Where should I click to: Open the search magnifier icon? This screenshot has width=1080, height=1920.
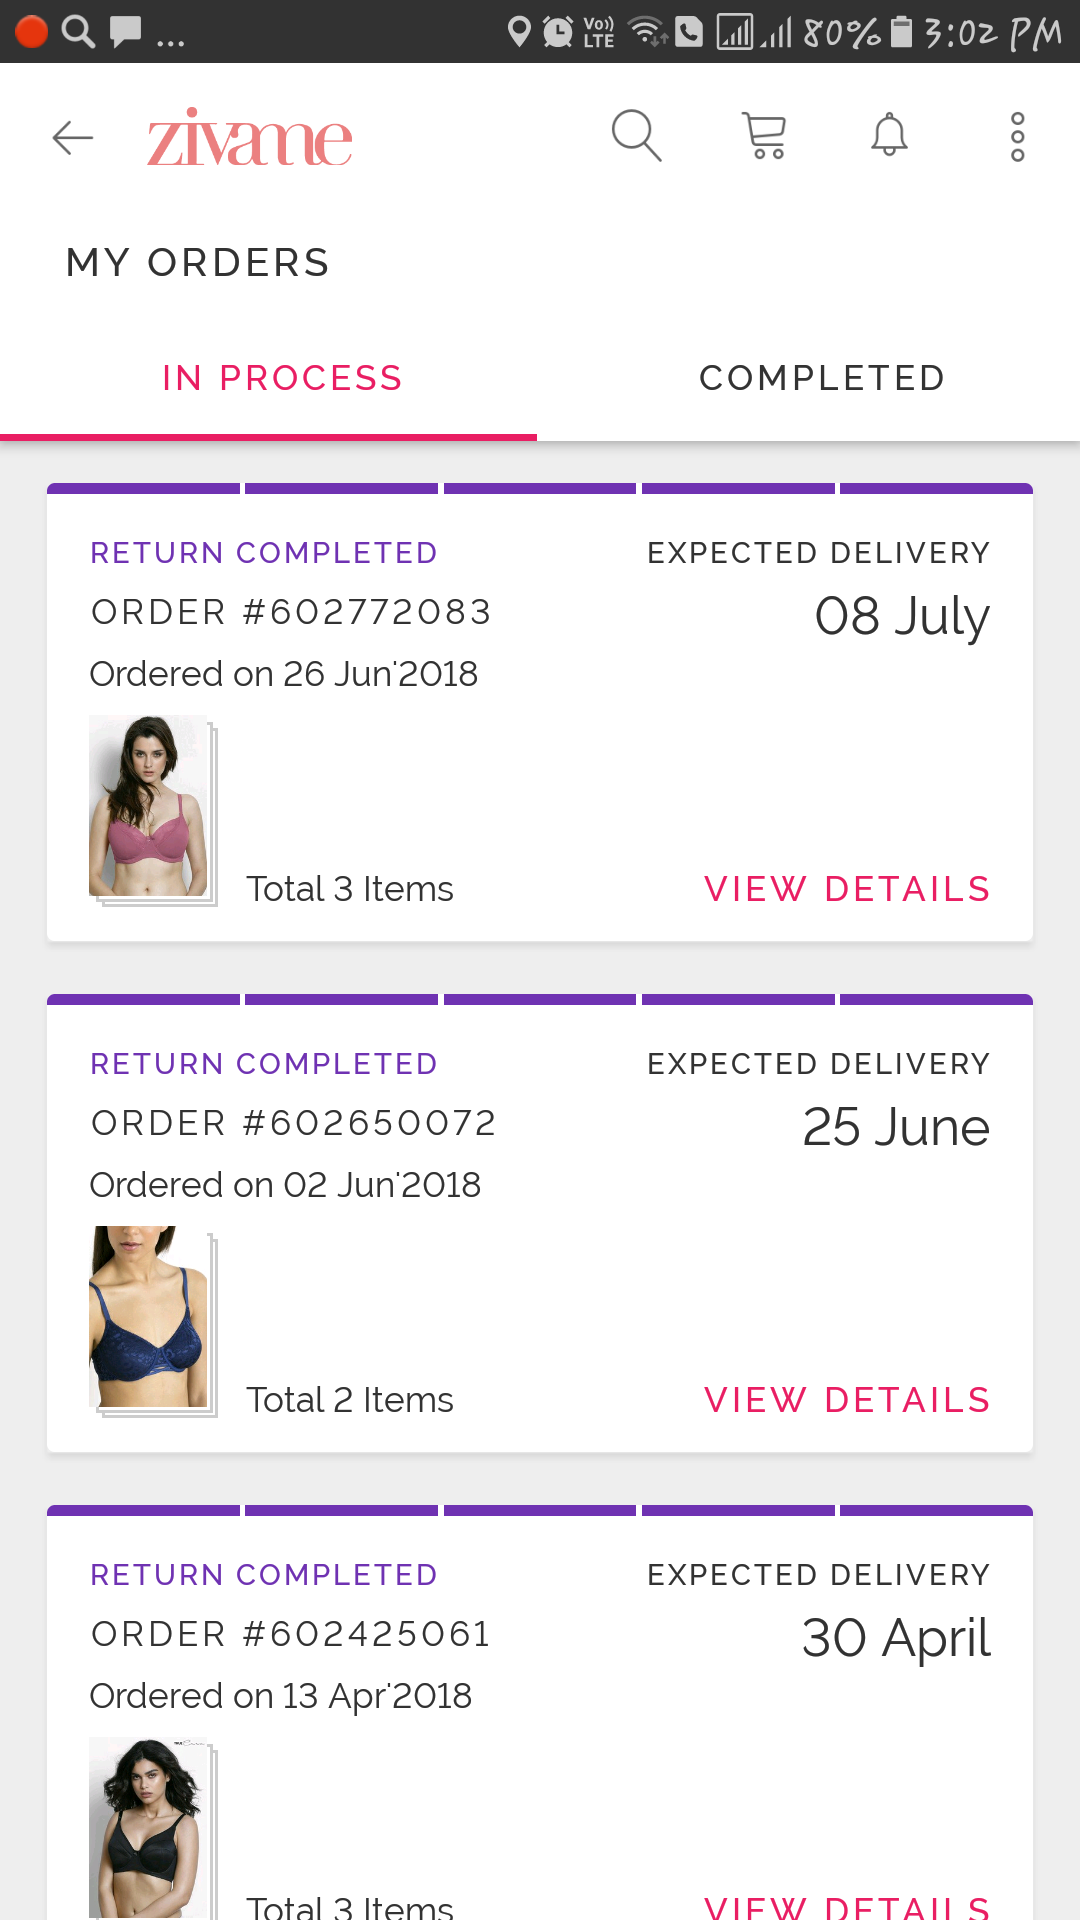tap(637, 135)
